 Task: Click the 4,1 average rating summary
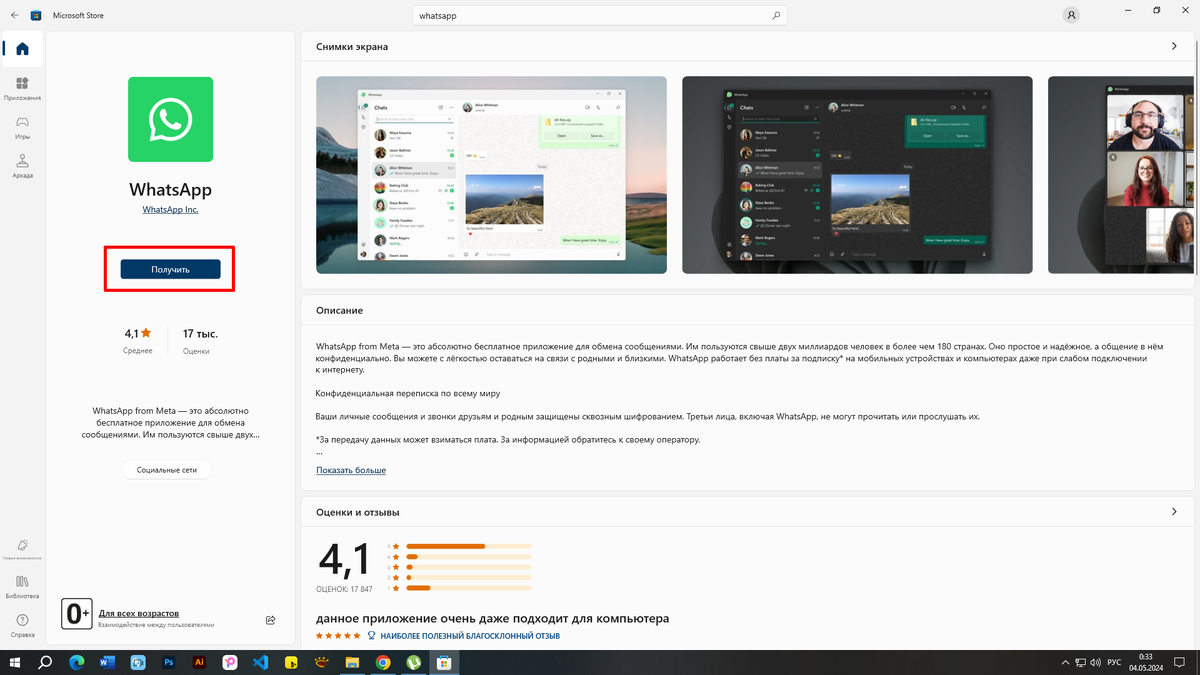138,339
